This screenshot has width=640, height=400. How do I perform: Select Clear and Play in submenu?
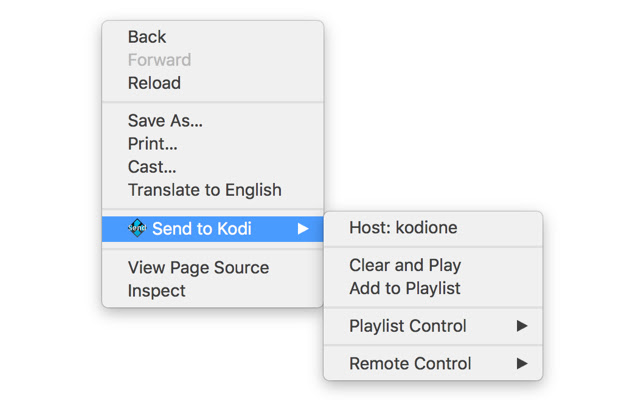[x=405, y=266]
